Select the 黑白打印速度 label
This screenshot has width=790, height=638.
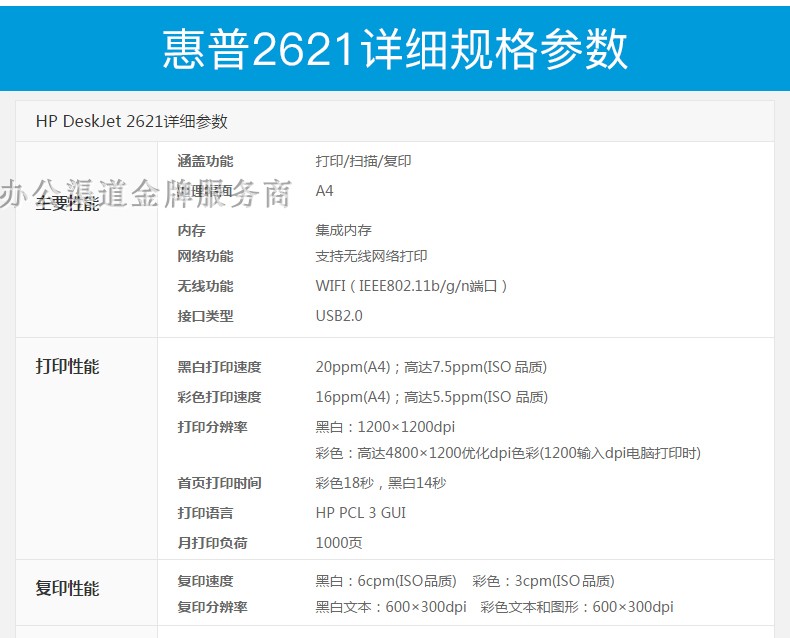point(219,367)
